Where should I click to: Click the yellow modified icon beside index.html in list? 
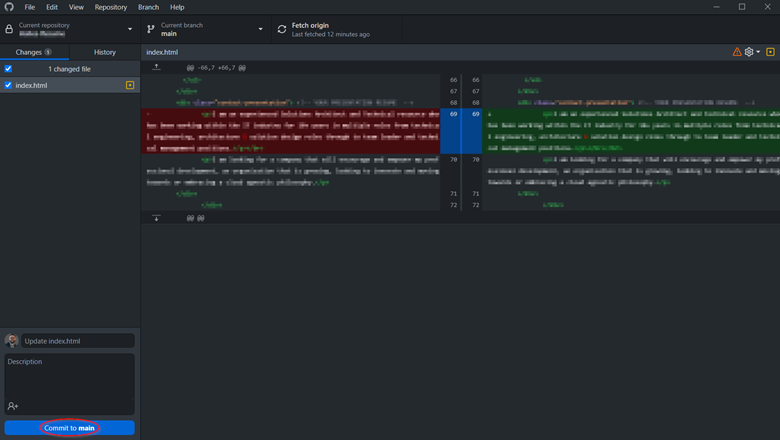(130, 86)
